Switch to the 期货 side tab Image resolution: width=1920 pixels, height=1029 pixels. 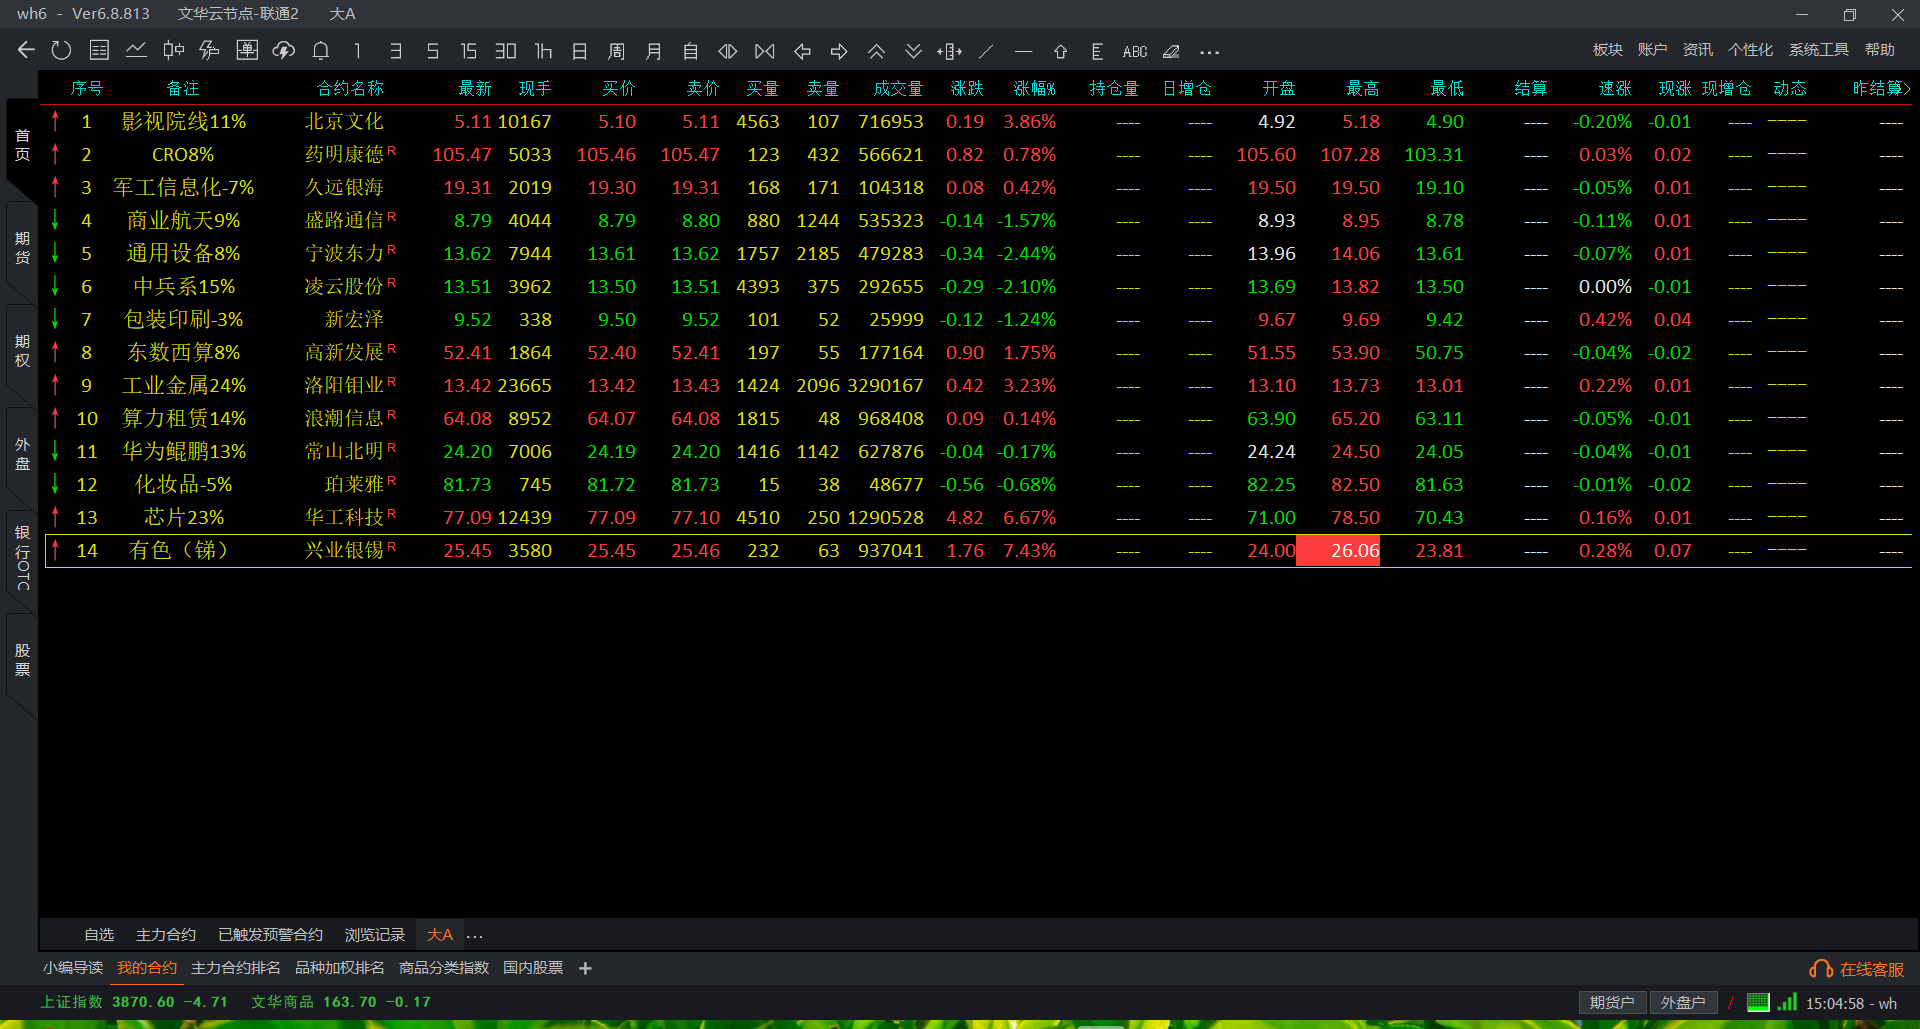pos(22,248)
